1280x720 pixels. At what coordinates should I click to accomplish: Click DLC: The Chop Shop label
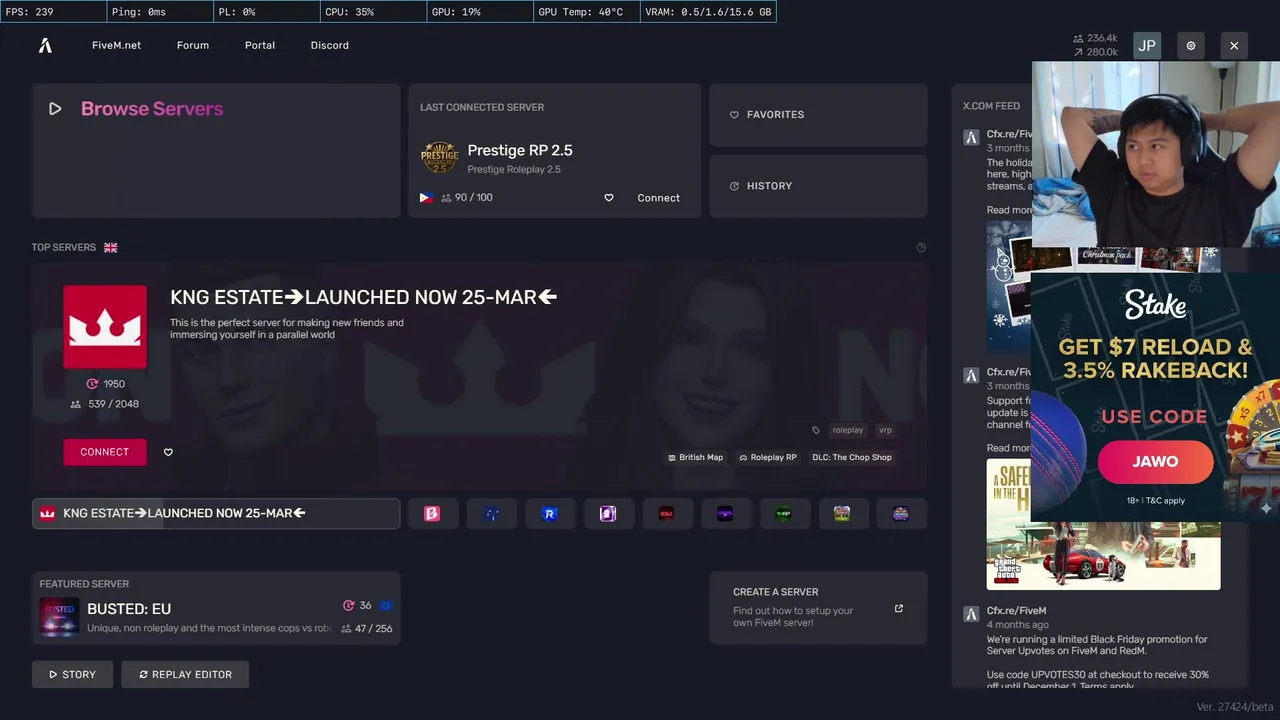(852, 457)
